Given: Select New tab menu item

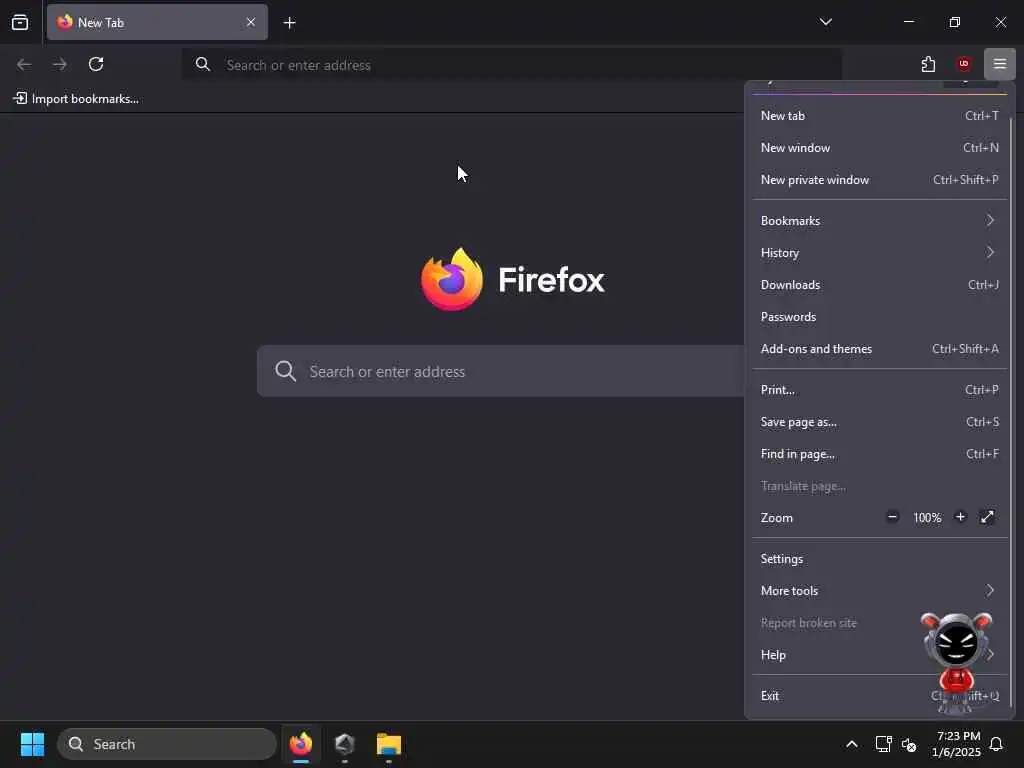Looking at the screenshot, I should tap(879, 116).
